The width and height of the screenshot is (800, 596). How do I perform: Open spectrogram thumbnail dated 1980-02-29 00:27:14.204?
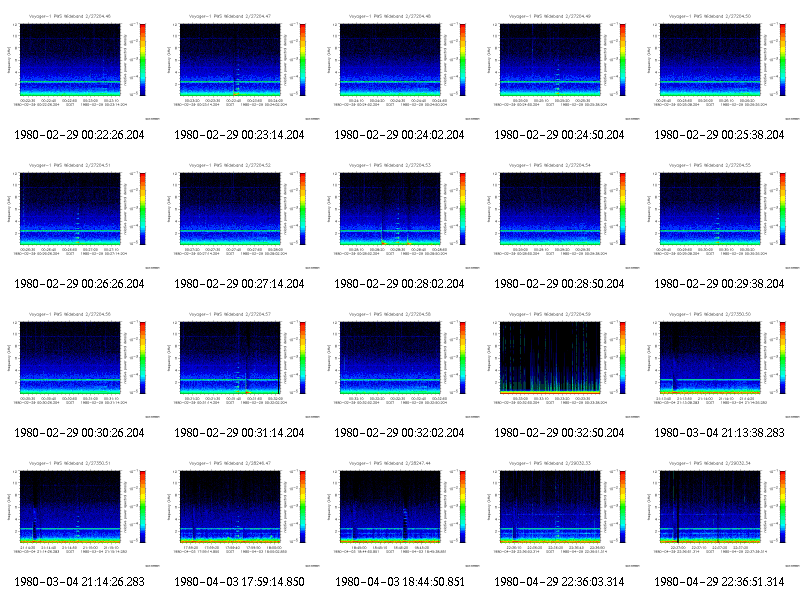click(240, 215)
